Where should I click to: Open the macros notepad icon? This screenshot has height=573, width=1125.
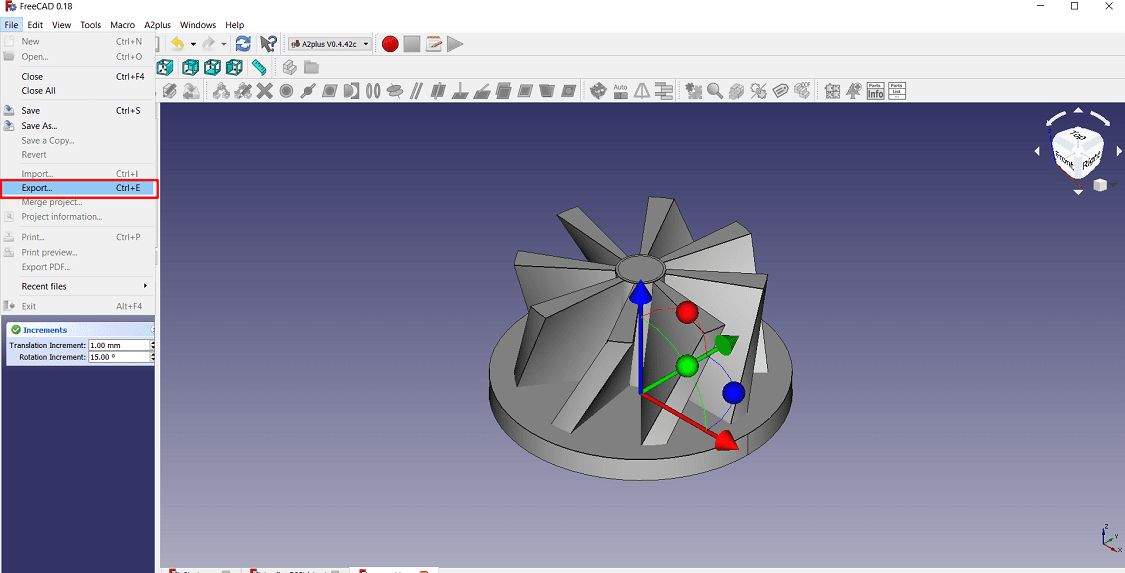tap(433, 44)
